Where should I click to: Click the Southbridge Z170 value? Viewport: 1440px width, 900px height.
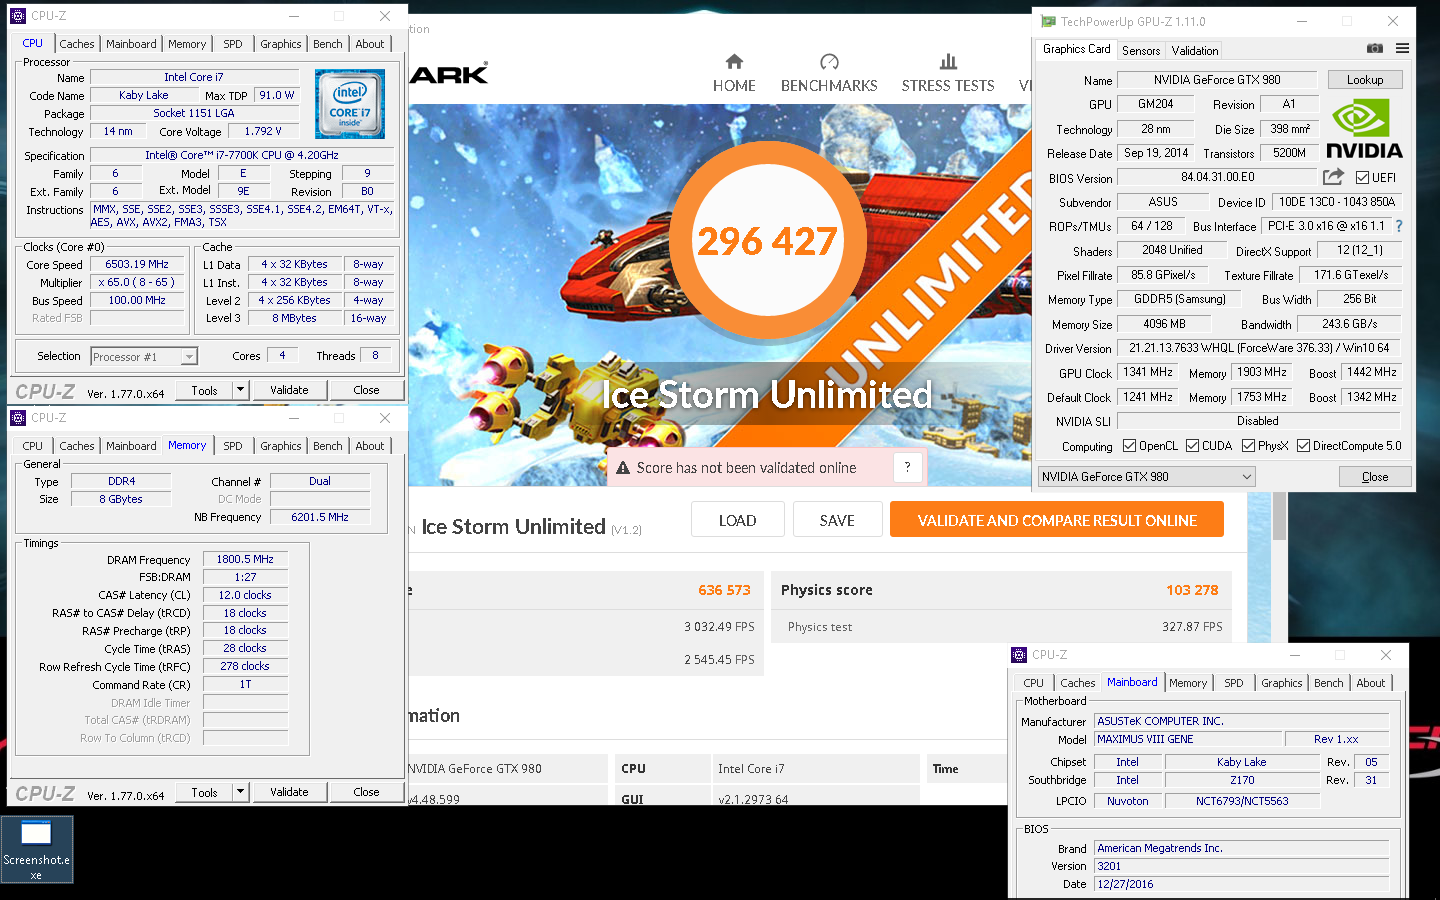click(1242, 780)
